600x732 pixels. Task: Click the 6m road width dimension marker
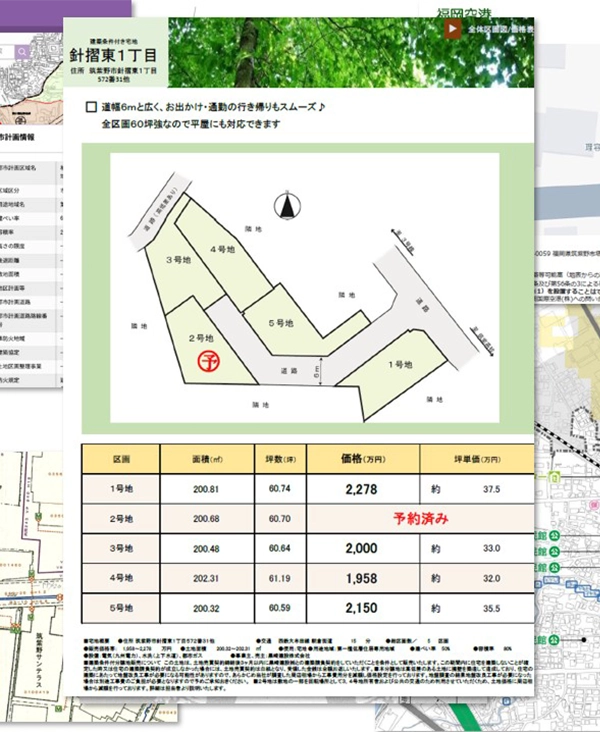(x=319, y=372)
